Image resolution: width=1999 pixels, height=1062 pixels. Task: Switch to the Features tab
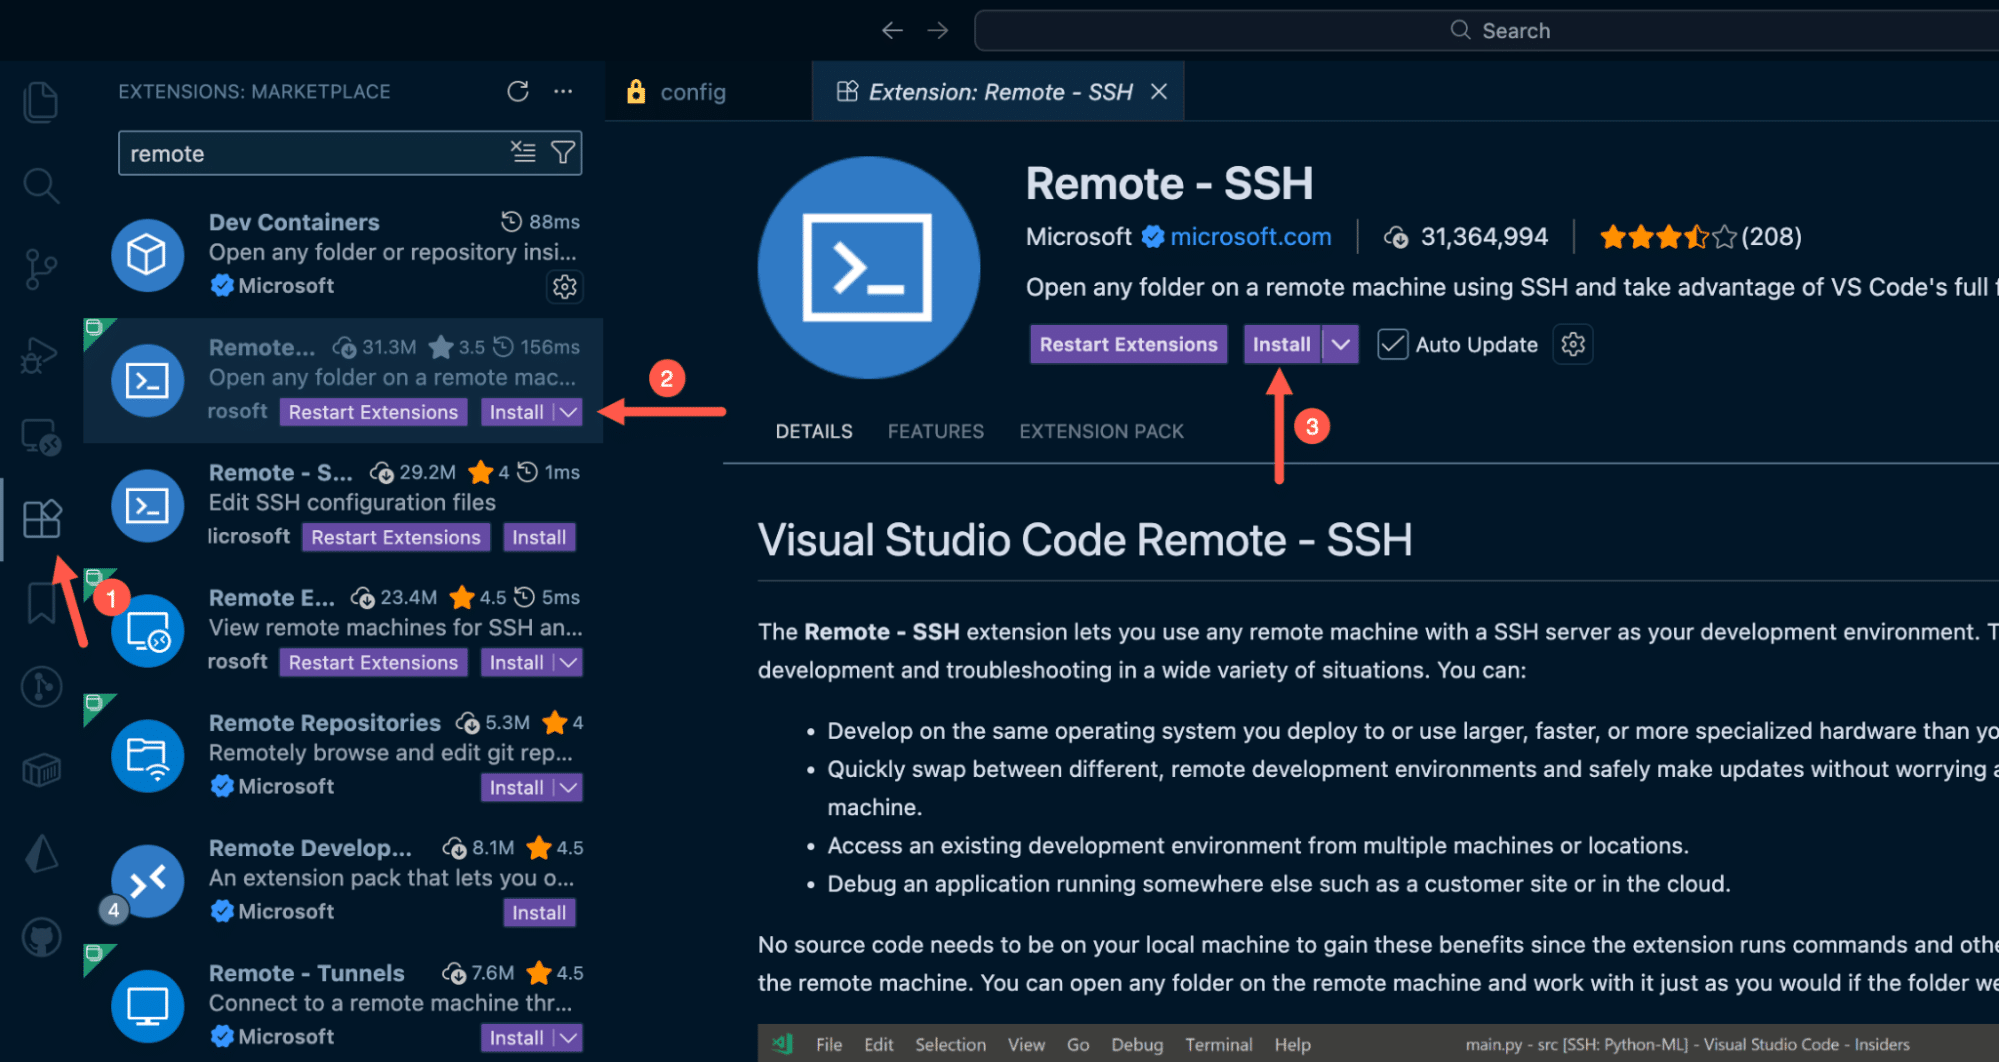pos(935,431)
